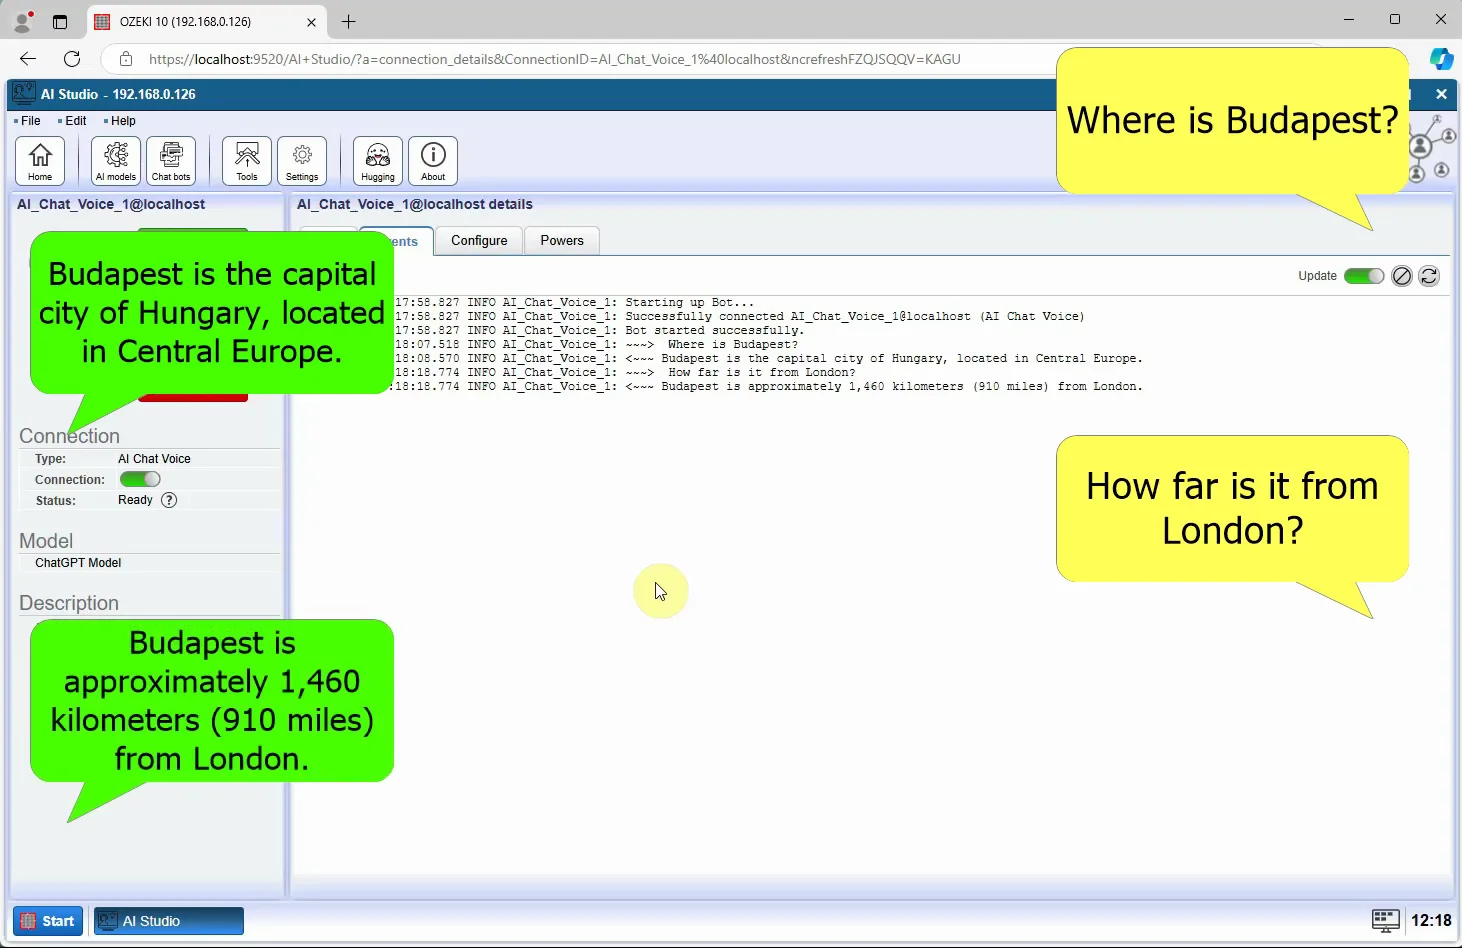Open the Home toolbar icon
The height and width of the screenshot is (948, 1462).
[x=40, y=161]
